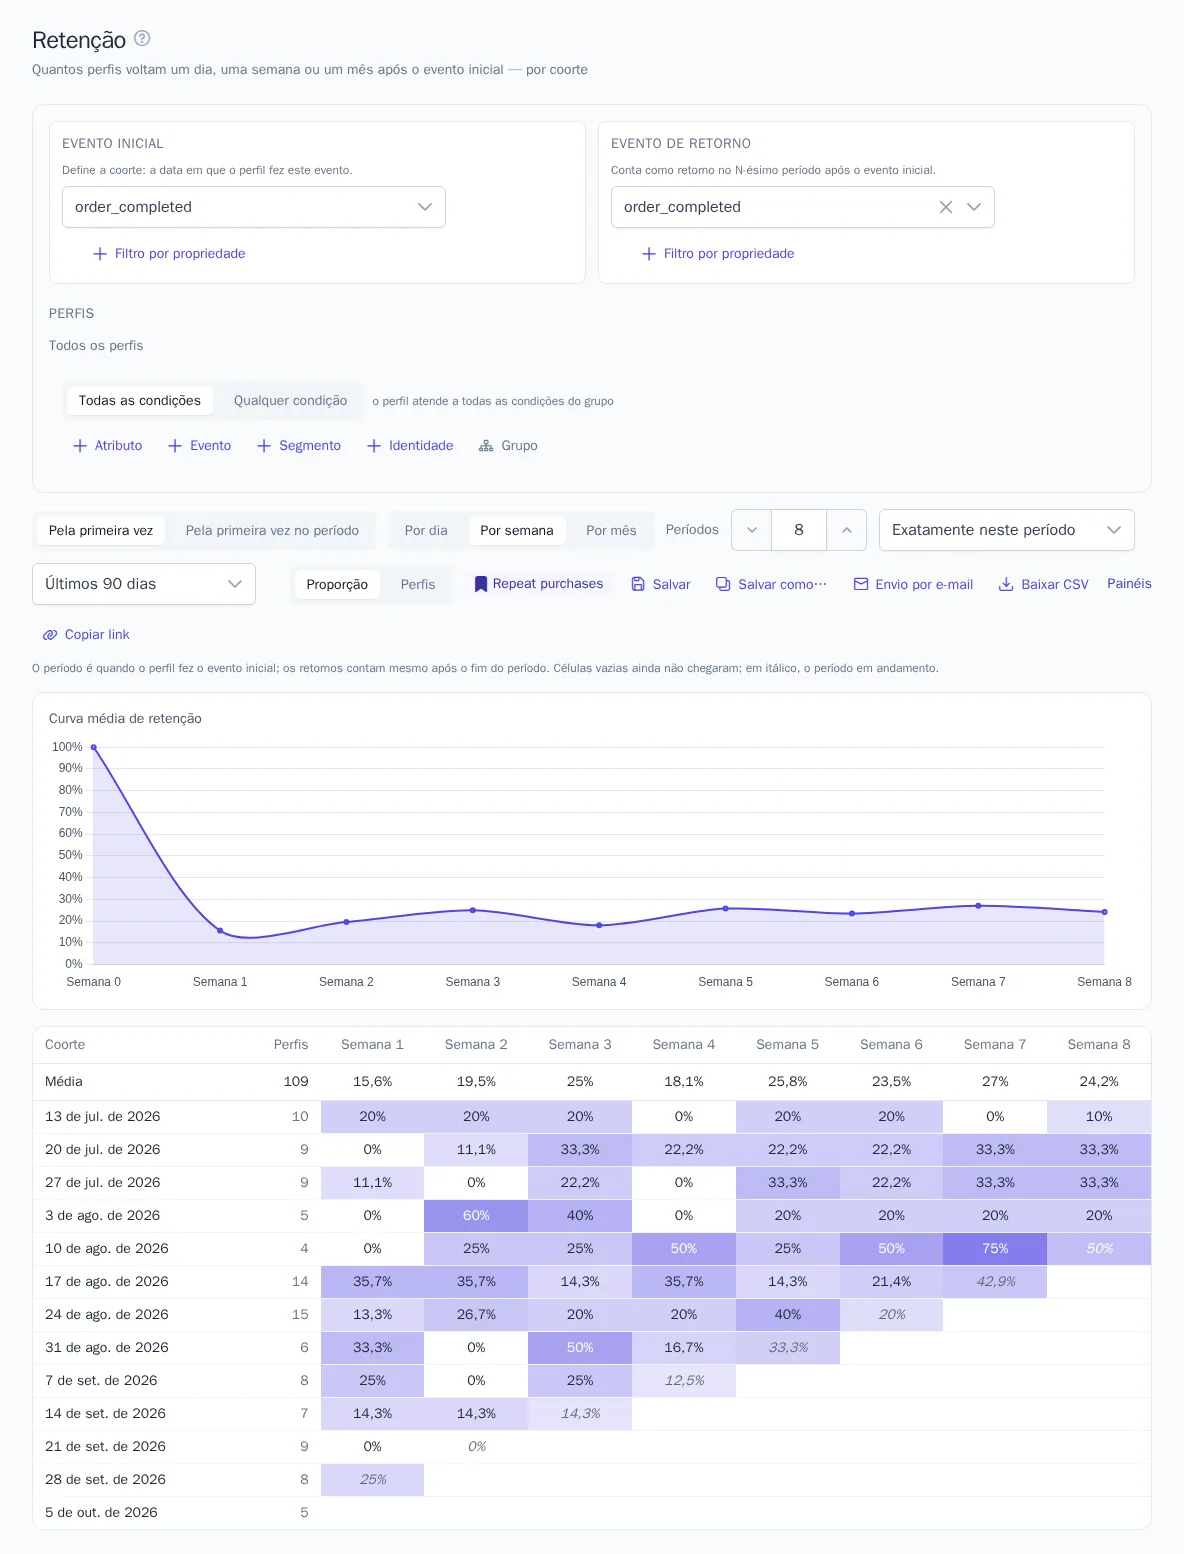Click the Semana 7 point on retention curve
1184x1554 pixels.
tap(978, 906)
